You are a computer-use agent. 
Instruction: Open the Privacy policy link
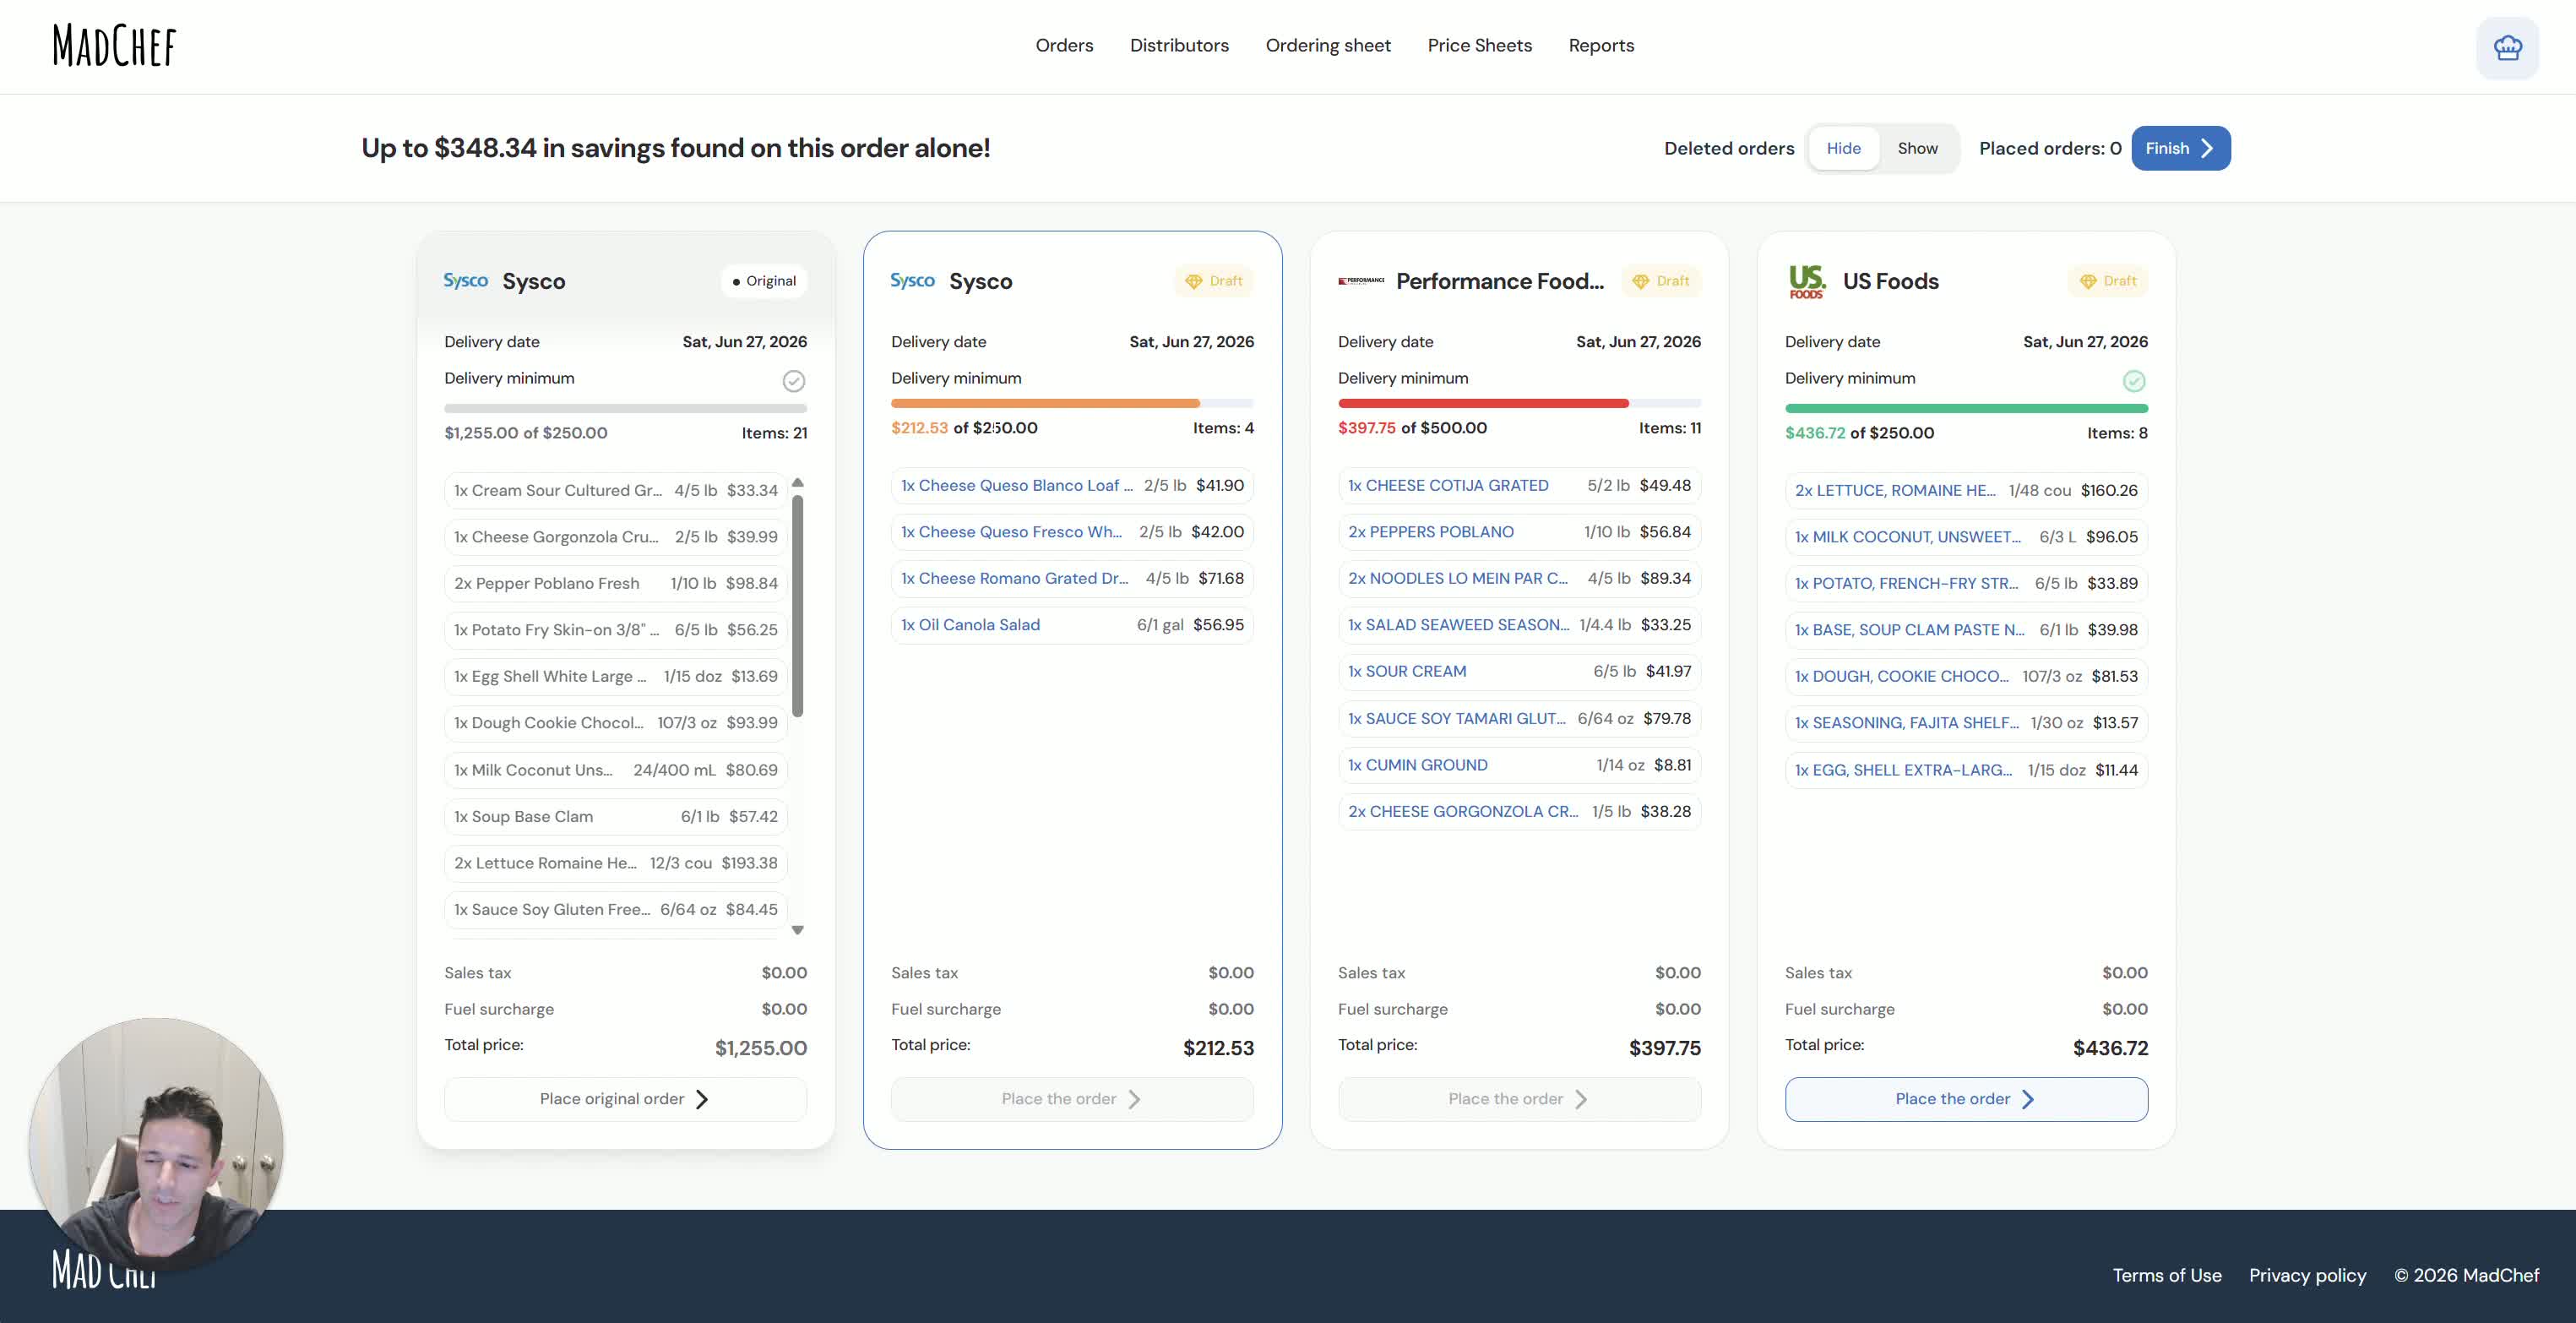[2308, 1275]
